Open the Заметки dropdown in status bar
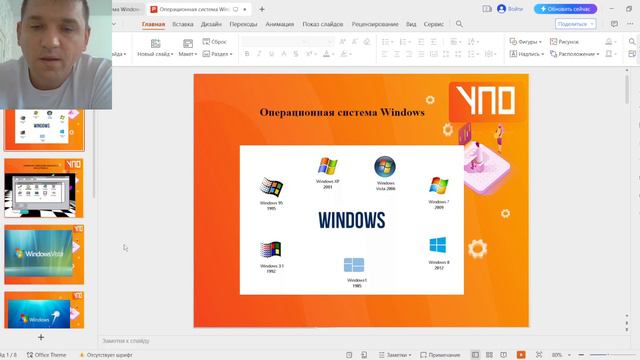 [395, 355]
